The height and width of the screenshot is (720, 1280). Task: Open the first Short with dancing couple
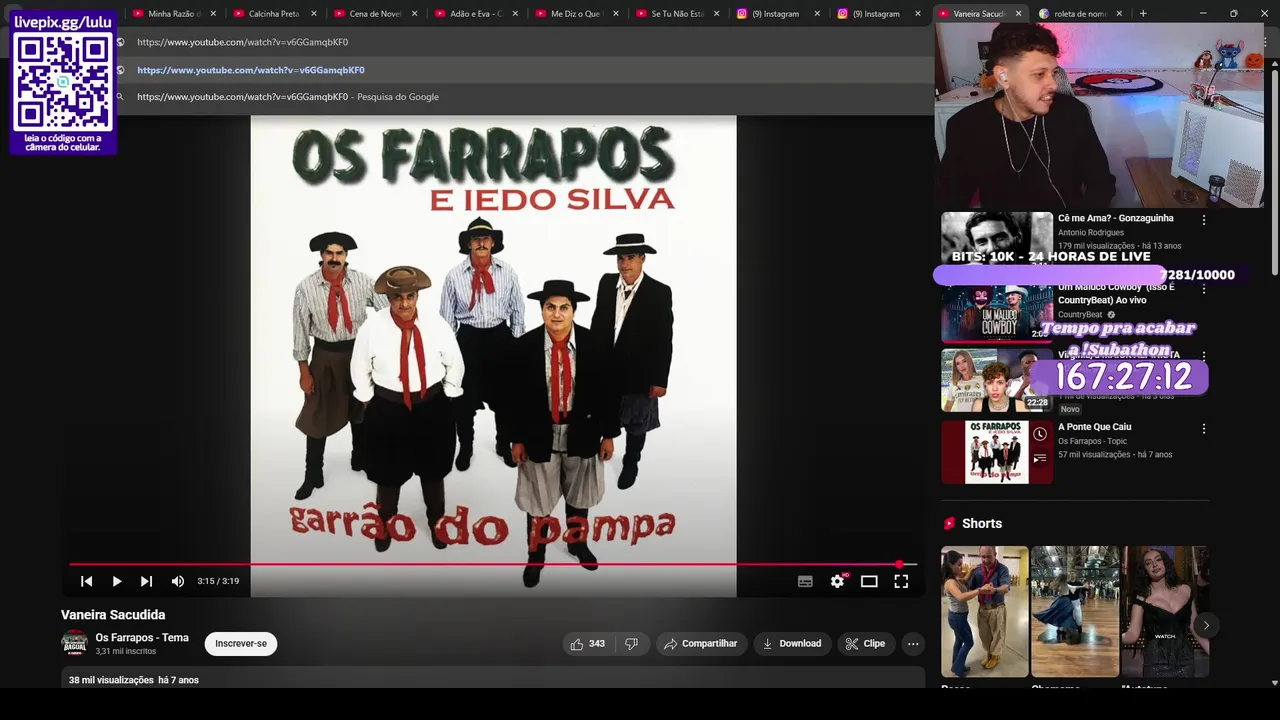[984, 611]
